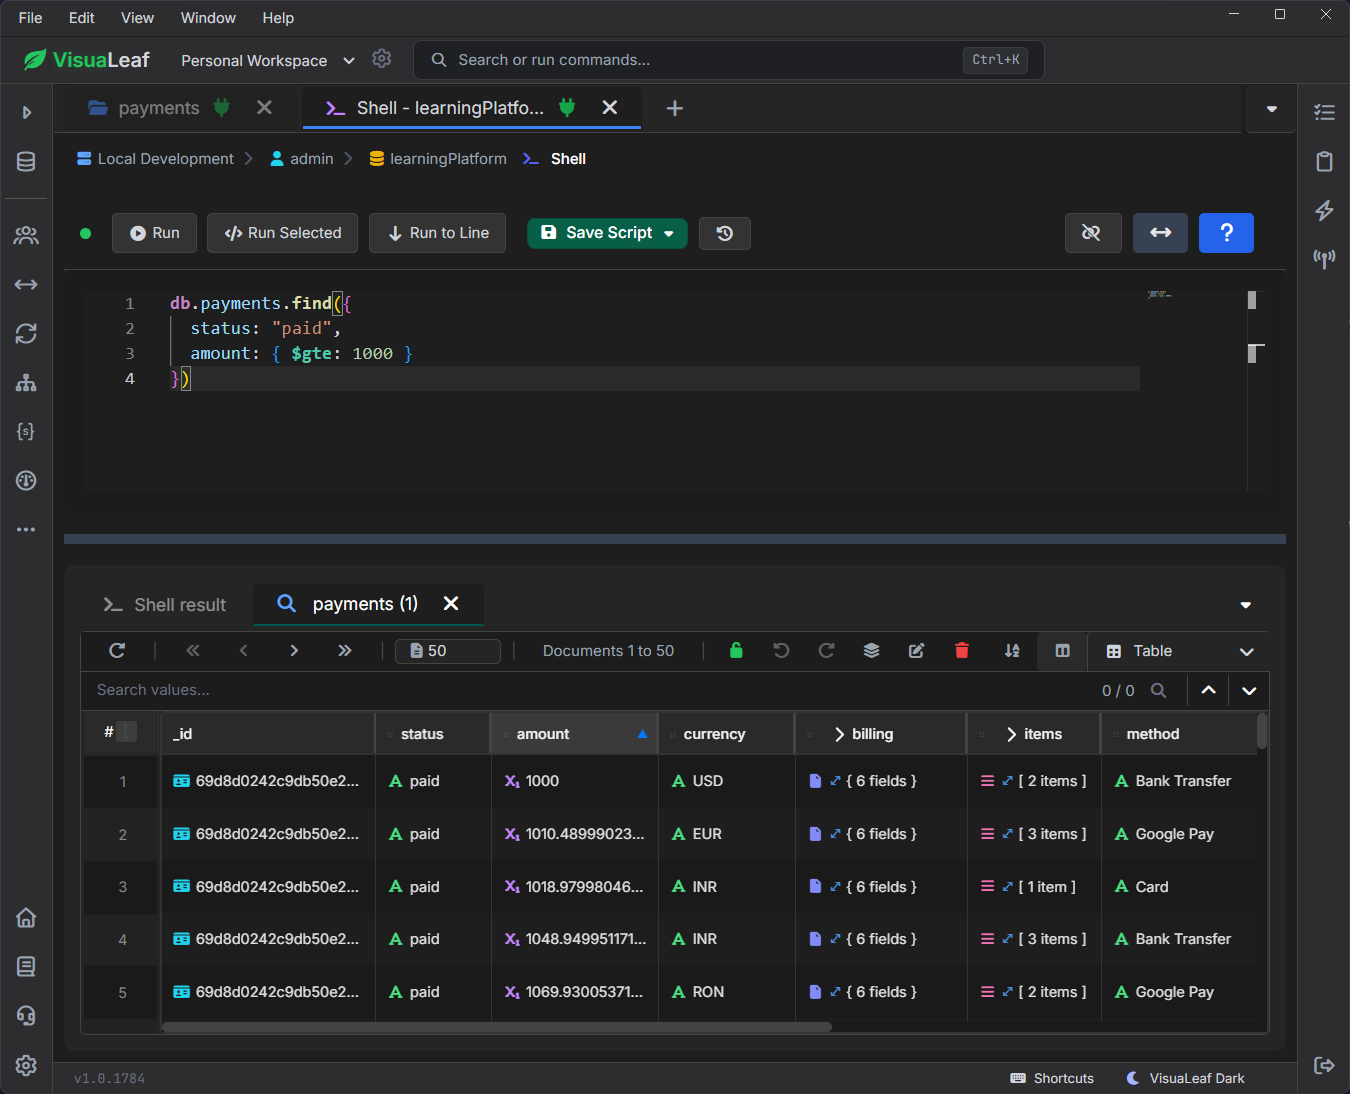Click the logout icon at bottom right
This screenshot has width=1350, height=1094.
click(x=1324, y=1065)
